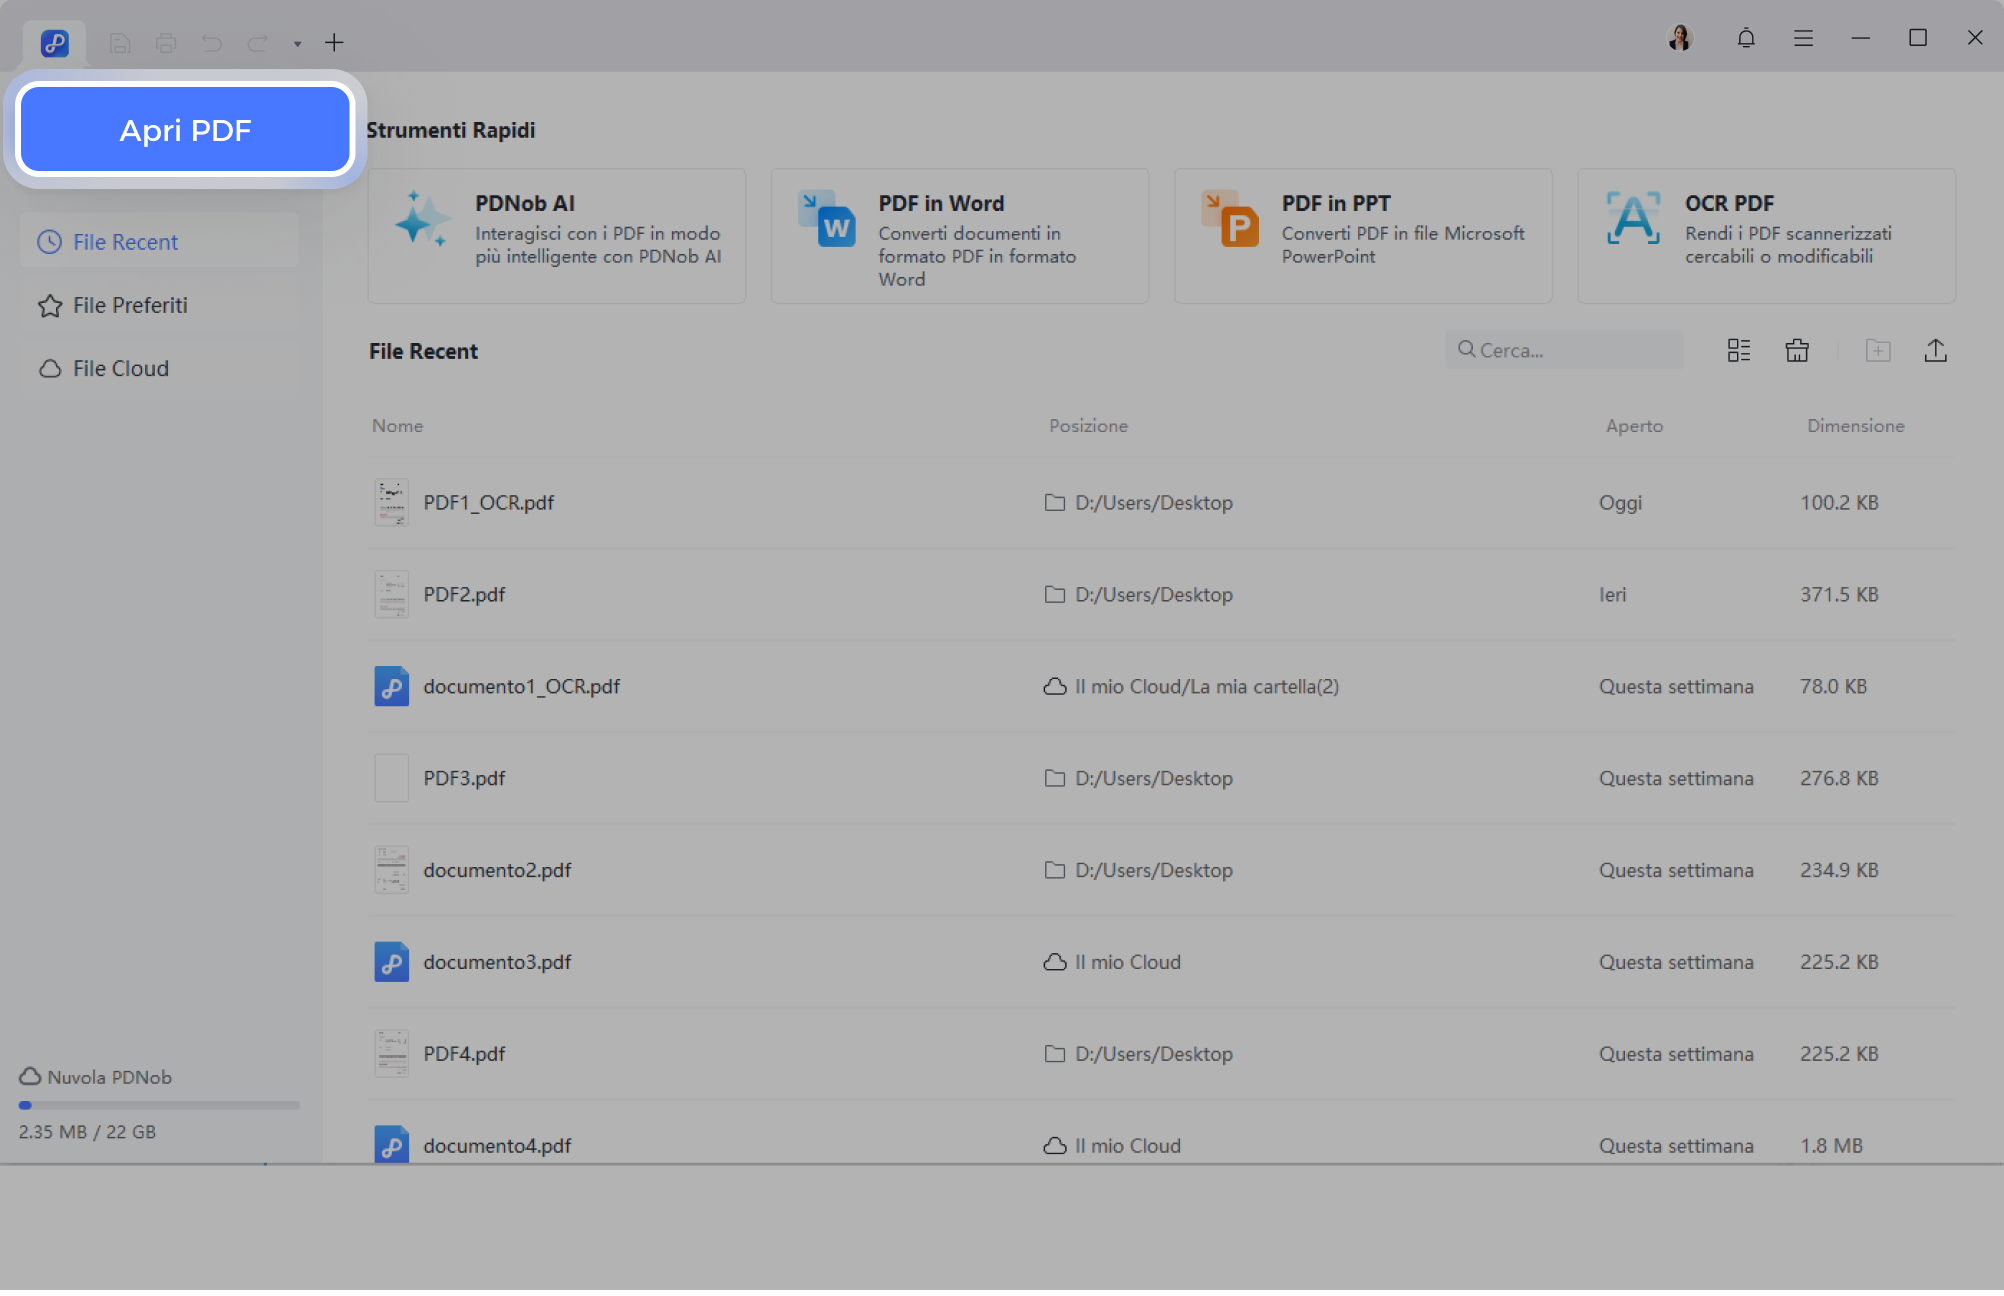The image size is (2004, 1296).
Task: Select File Cloud in the sidebar
Action: pyautogui.click(x=160, y=368)
